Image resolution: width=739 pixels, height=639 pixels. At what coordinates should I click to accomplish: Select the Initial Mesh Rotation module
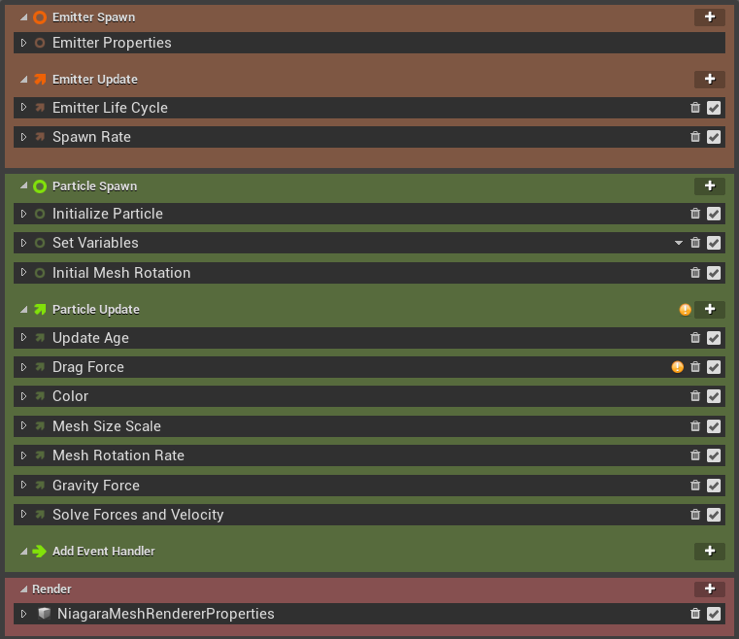coord(121,273)
